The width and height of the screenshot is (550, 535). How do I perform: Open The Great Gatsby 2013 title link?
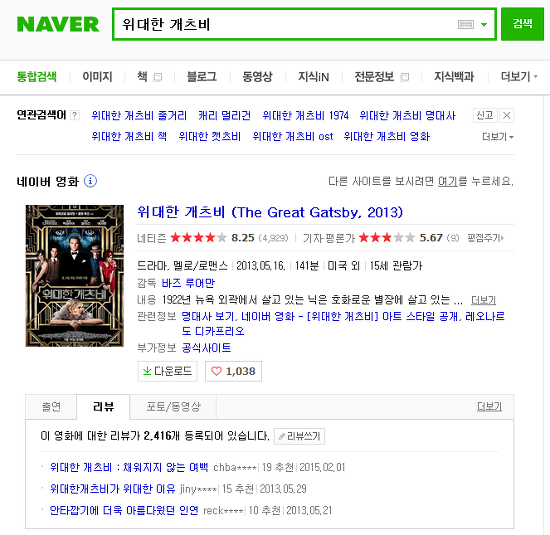[x=270, y=212]
